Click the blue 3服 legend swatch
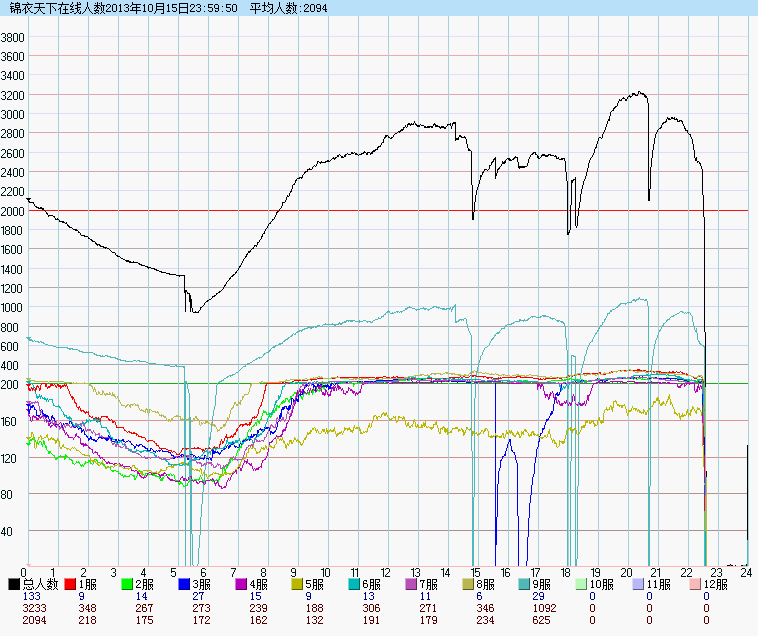Image resolution: width=758 pixels, height=636 pixels. pos(185,584)
